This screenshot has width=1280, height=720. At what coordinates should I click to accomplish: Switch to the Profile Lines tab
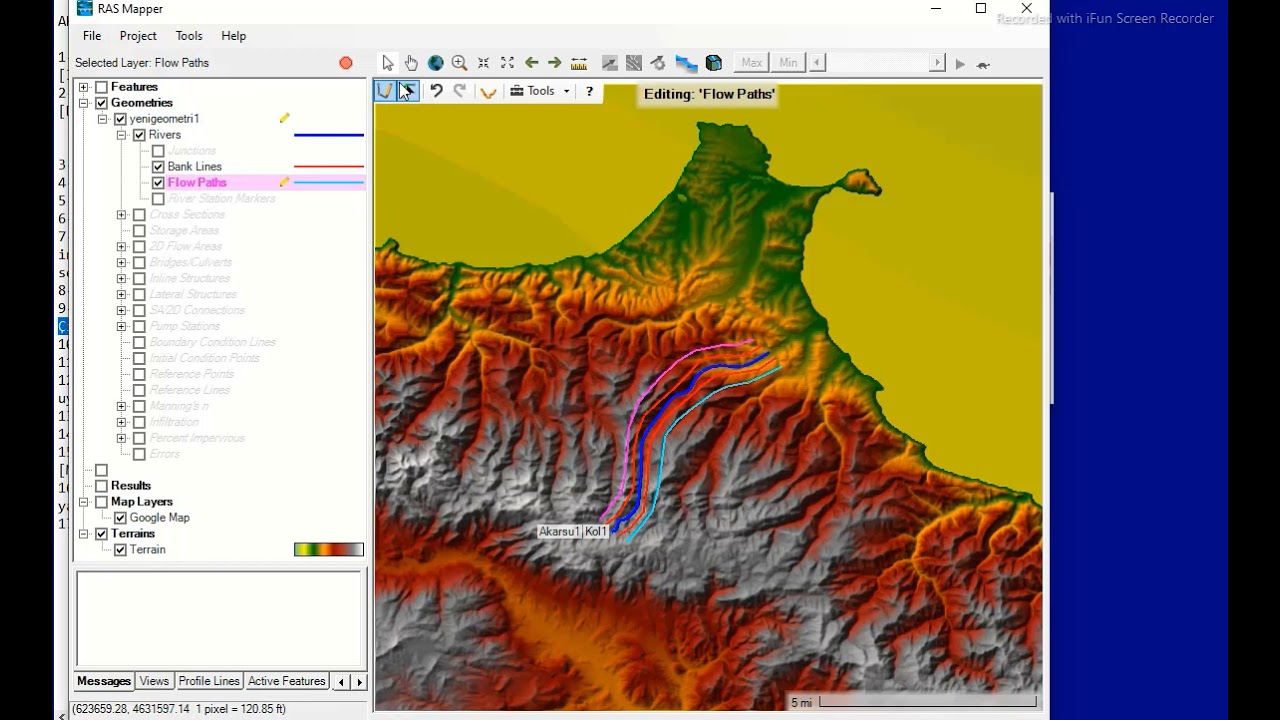click(209, 681)
